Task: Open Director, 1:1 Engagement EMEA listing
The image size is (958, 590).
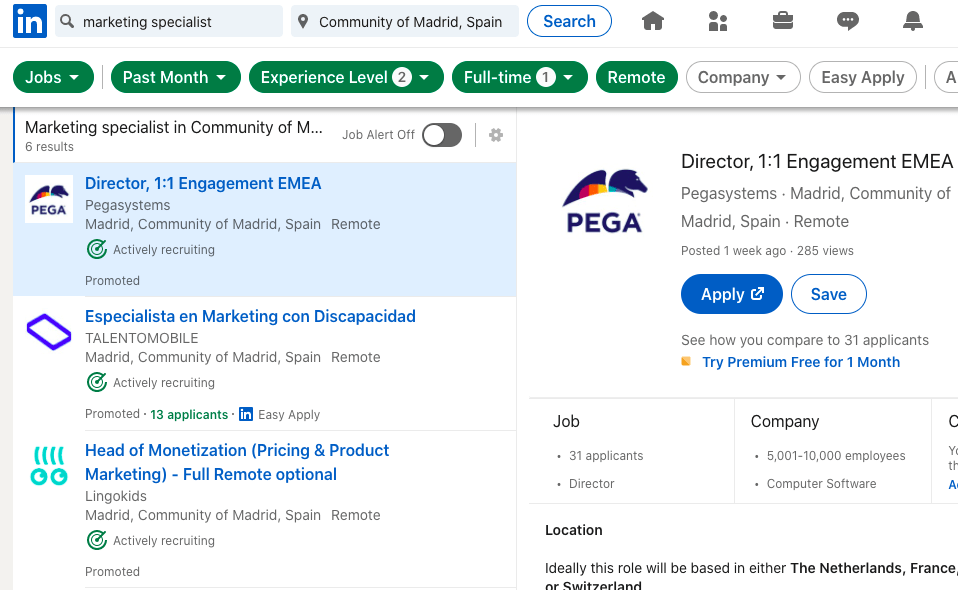Action: click(203, 183)
